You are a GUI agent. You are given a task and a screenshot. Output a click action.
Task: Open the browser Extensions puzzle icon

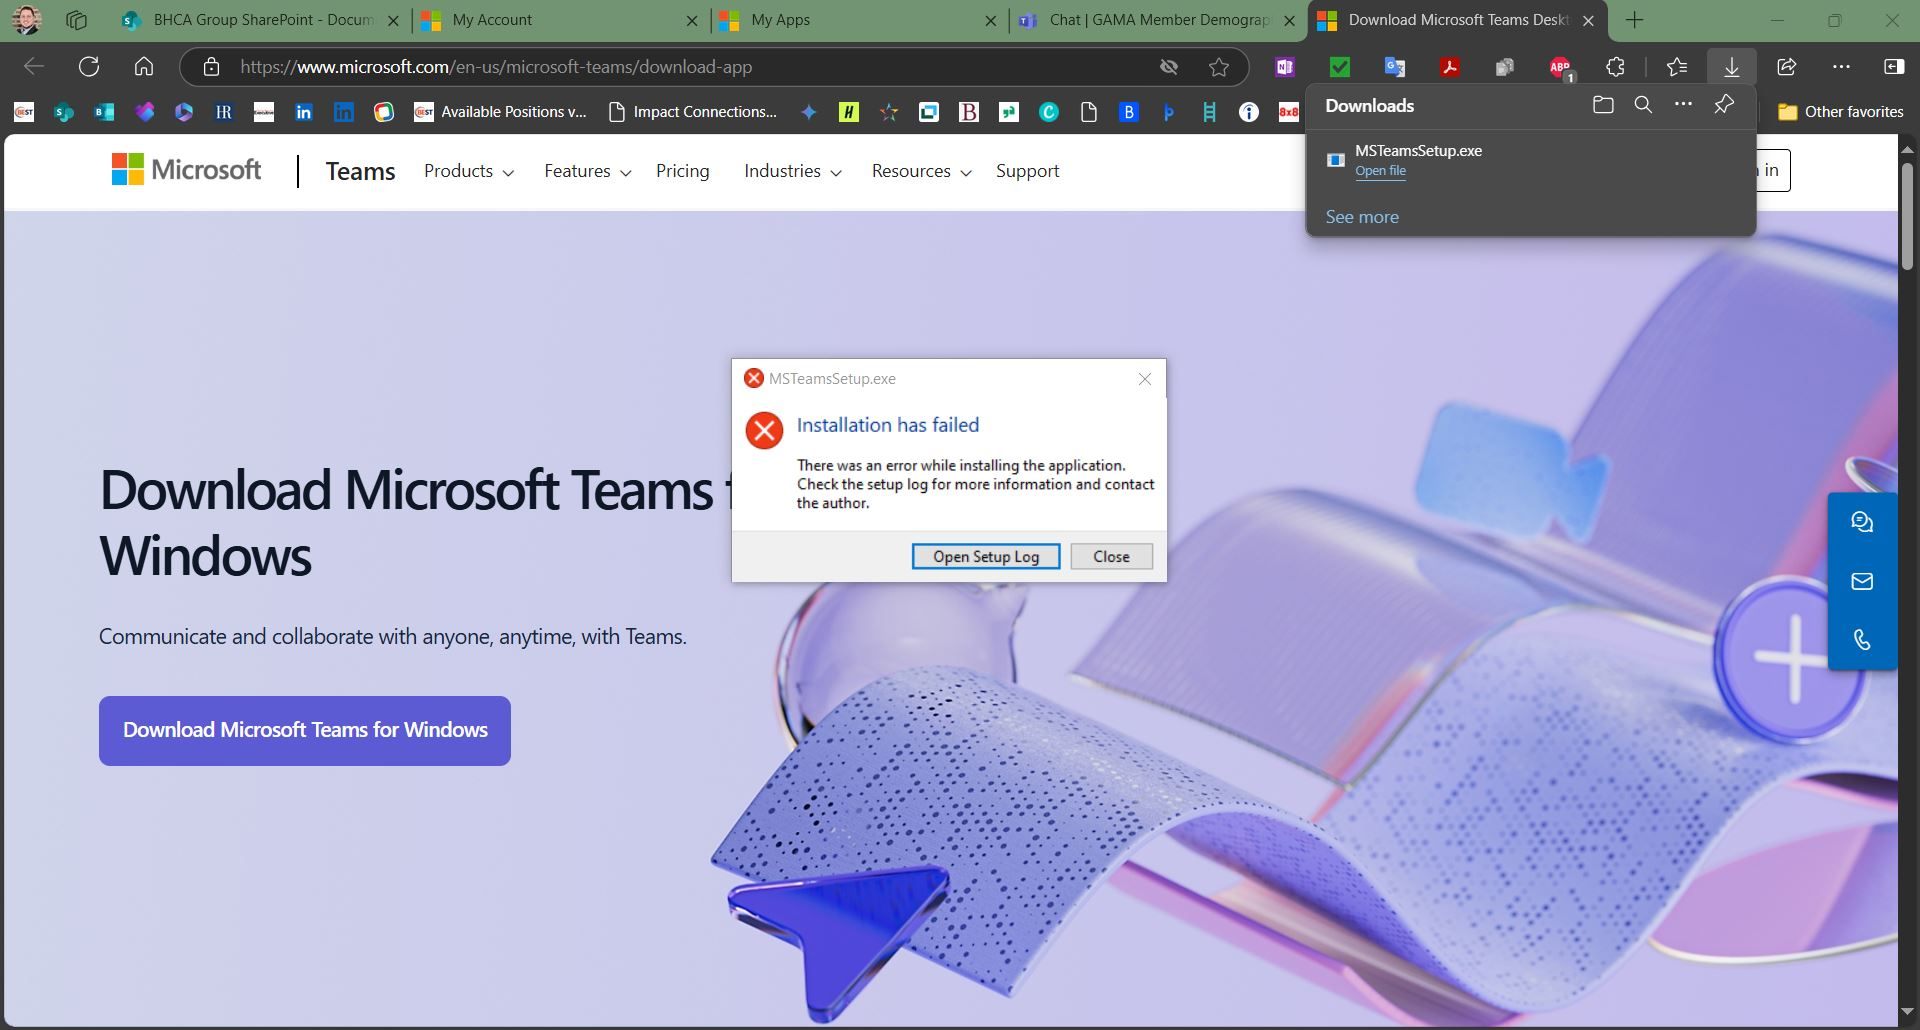(x=1615, y=67)
